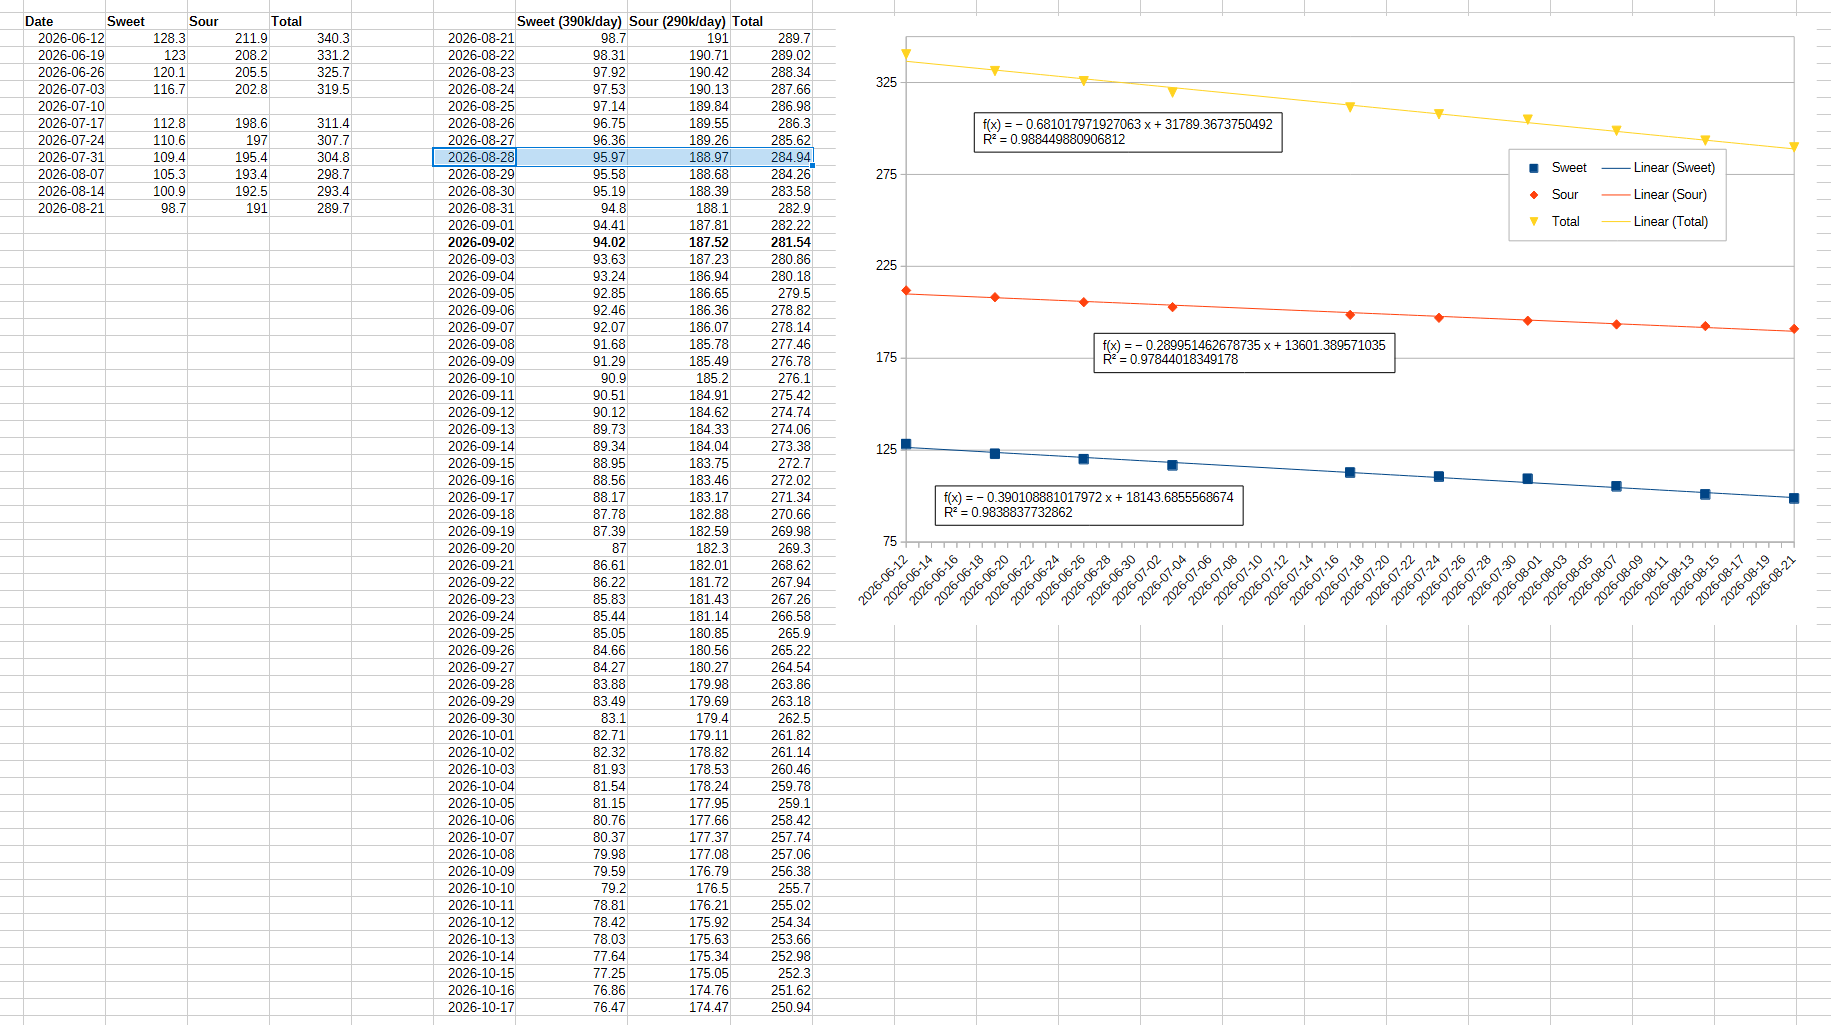Select the cell containing 331.2

[x=310, y=55]
